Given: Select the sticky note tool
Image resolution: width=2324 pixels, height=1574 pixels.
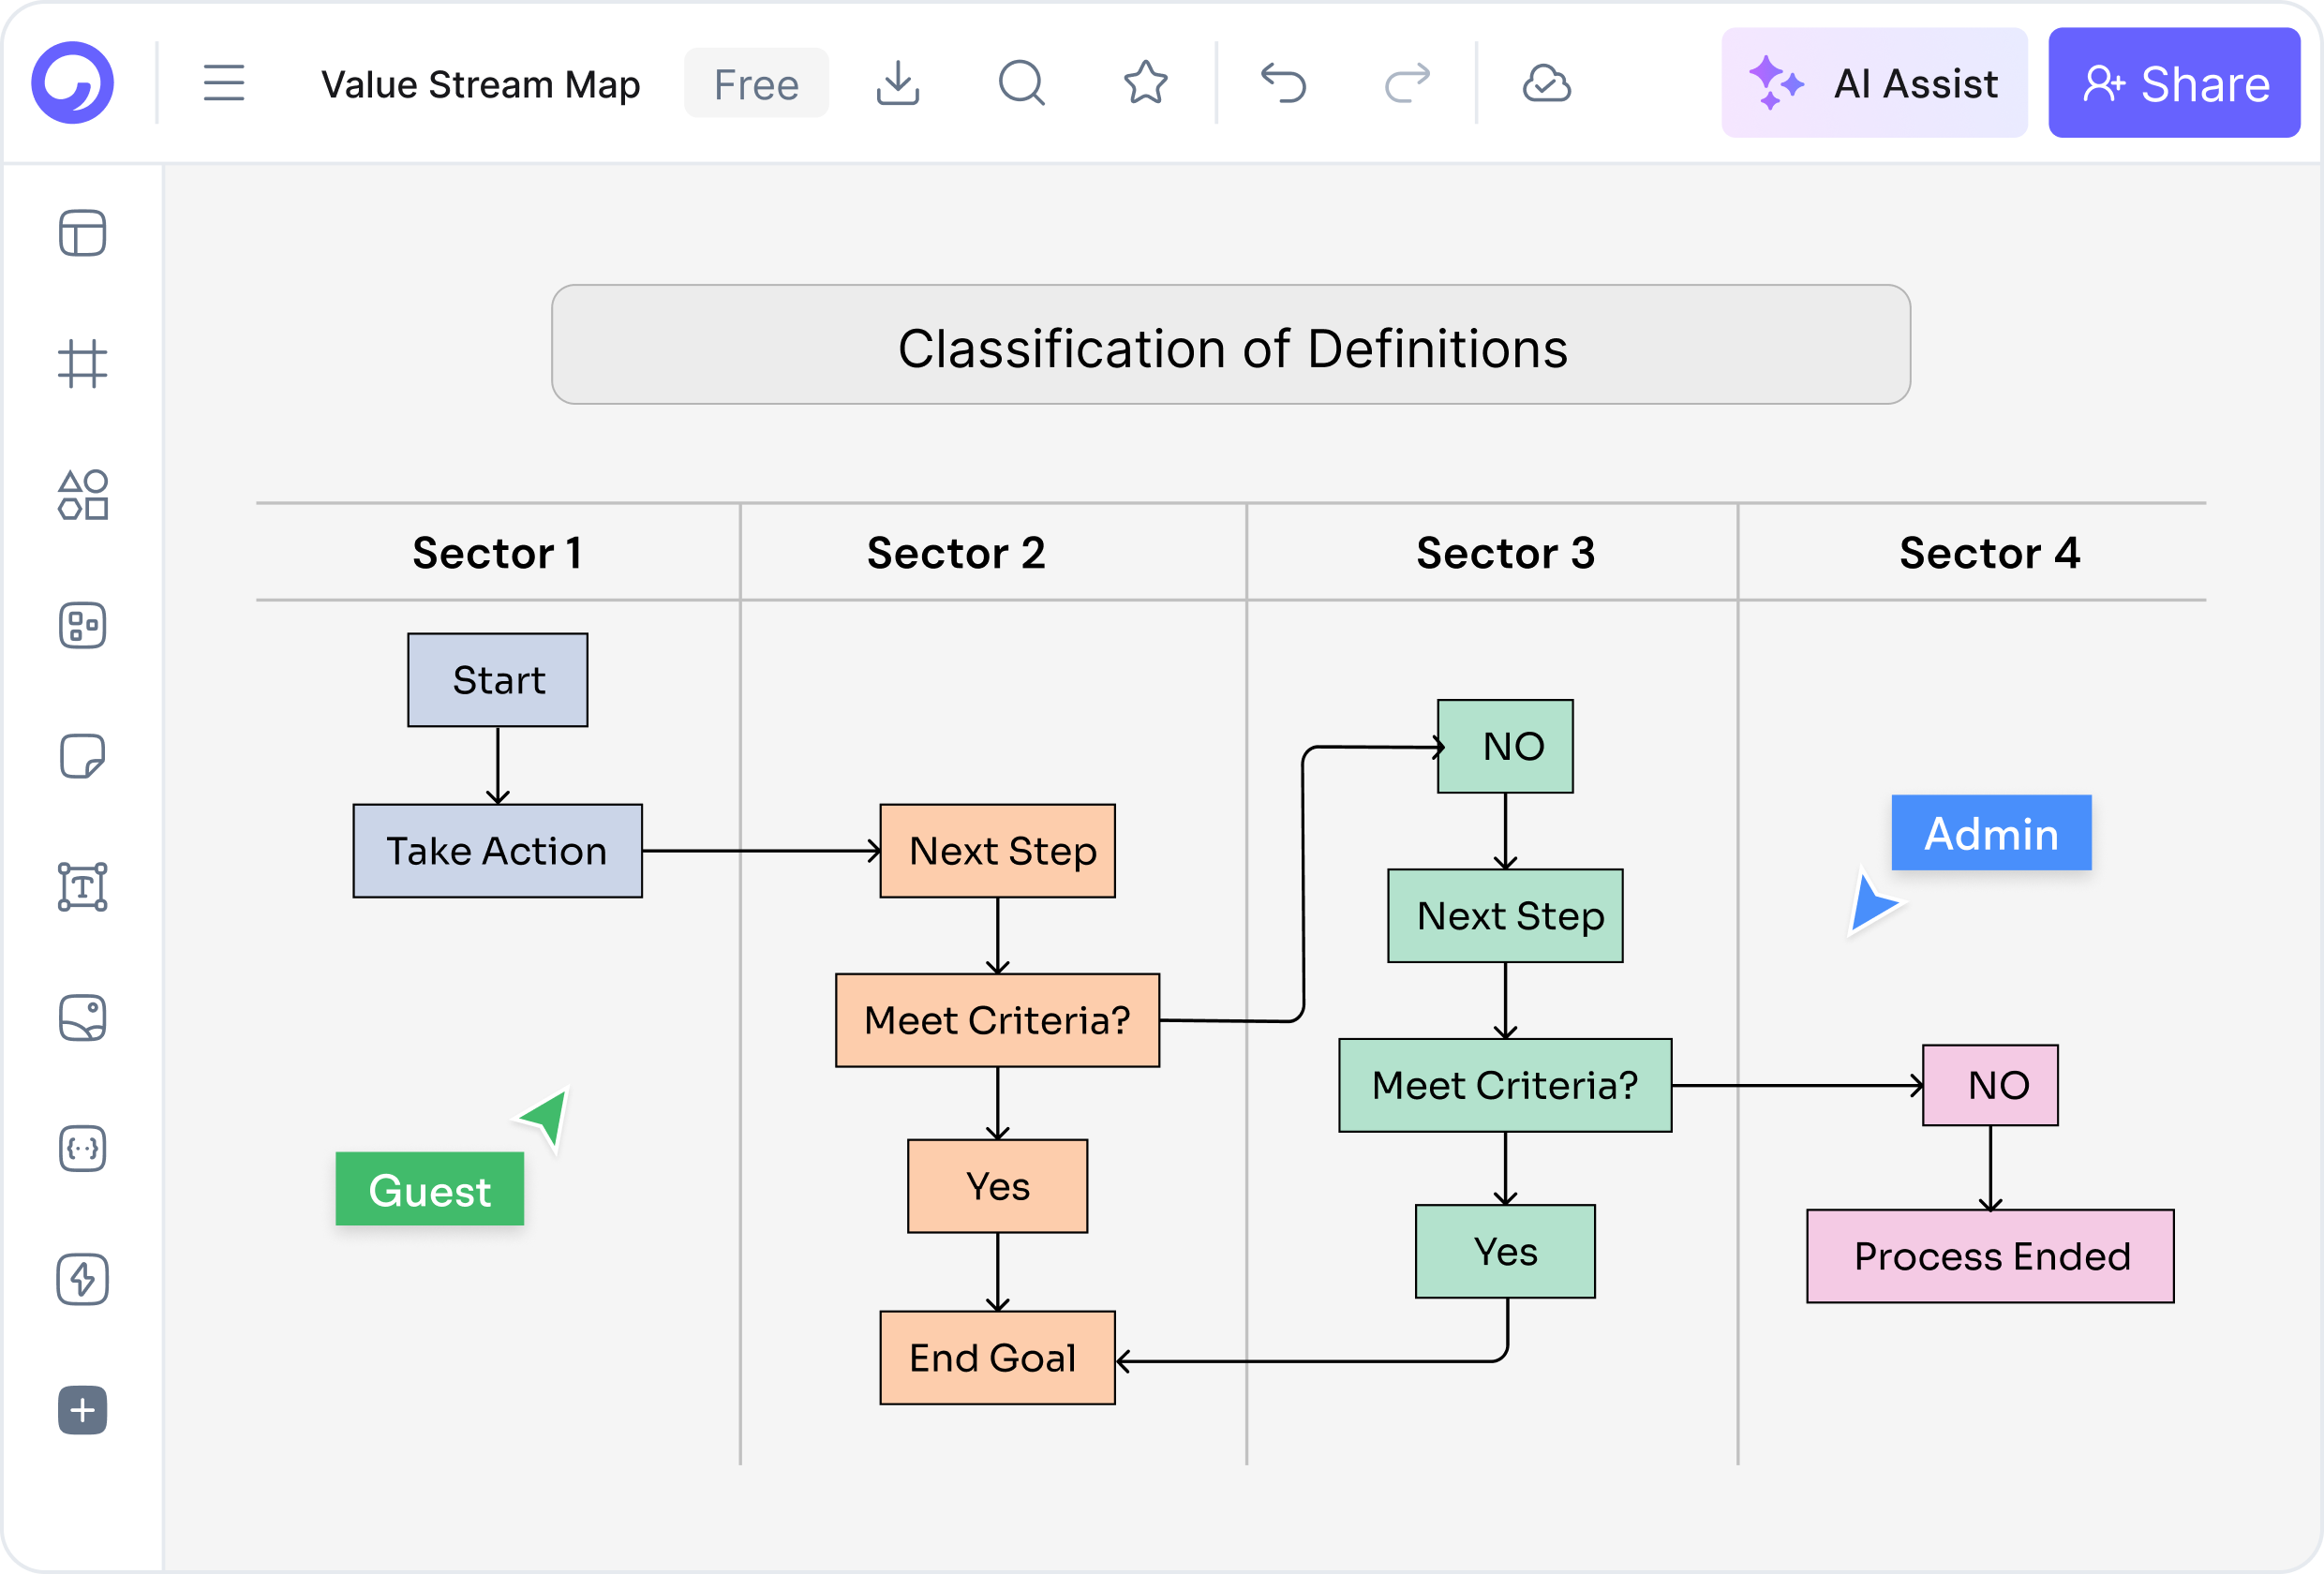Looking at the screenshot, I should [x=83, y=756].
